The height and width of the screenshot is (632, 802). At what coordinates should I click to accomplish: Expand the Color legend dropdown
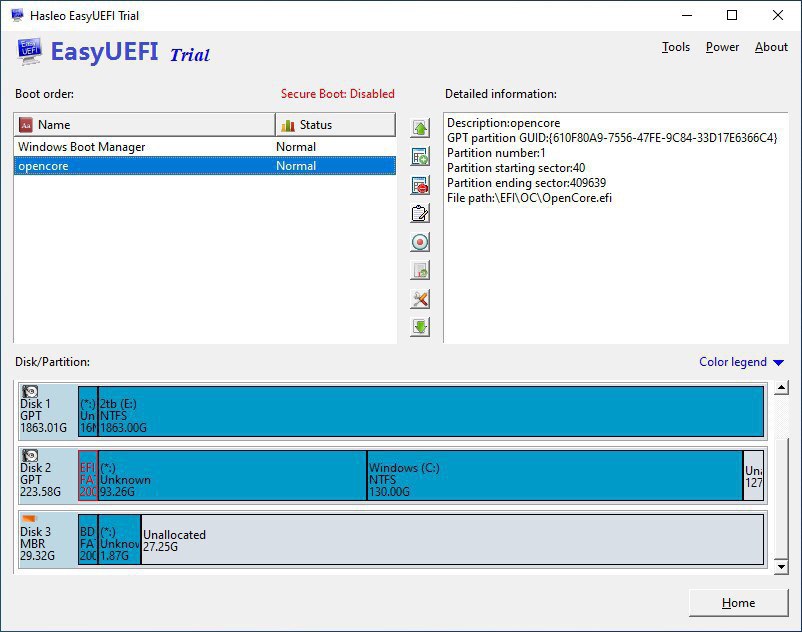[741, 362]
